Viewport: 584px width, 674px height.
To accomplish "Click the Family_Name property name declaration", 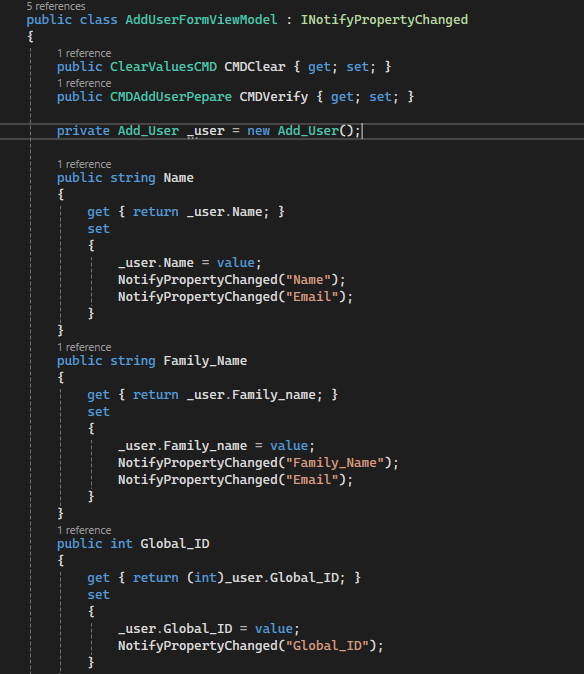I will tap(205, 361).
